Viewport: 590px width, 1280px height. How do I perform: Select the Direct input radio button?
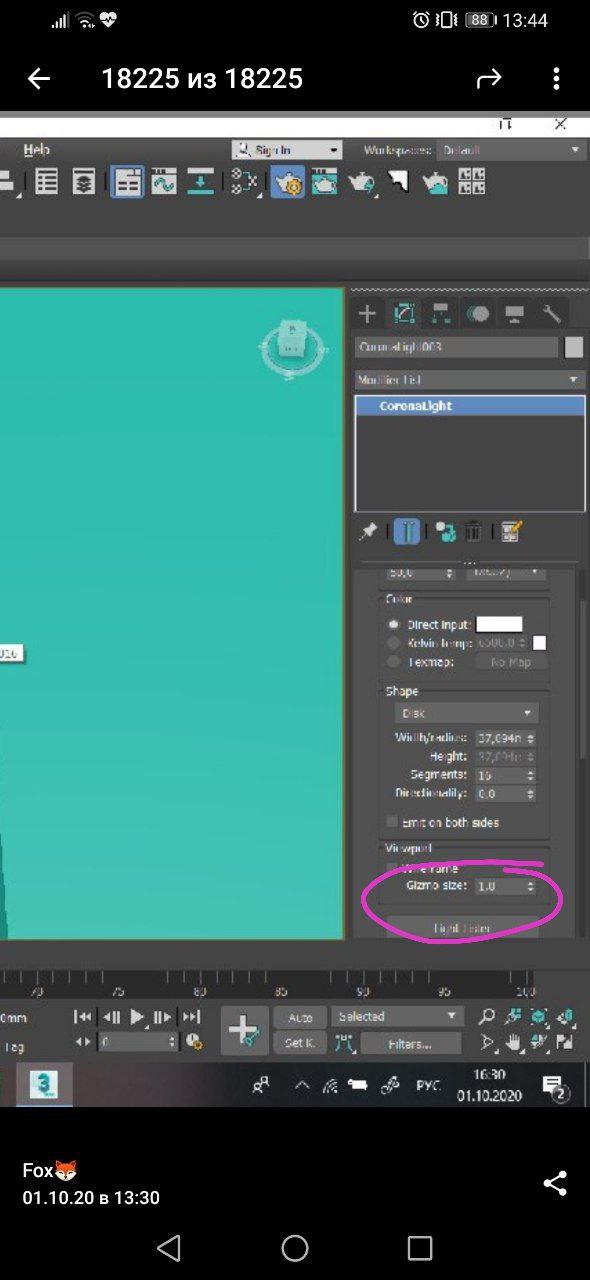click(x=394, y=624)
